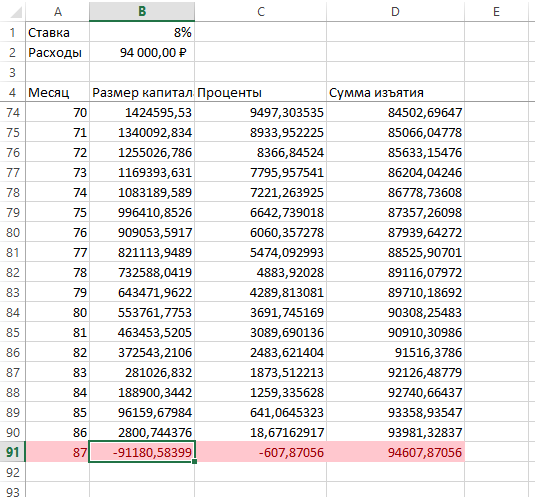The width and height of the screenshot is (535, 497).
Task: Select column D header
Action: point(395,11)
